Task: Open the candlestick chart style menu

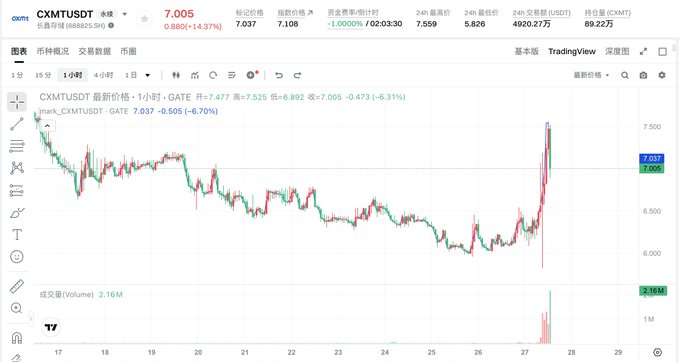Action: (176, 75)
